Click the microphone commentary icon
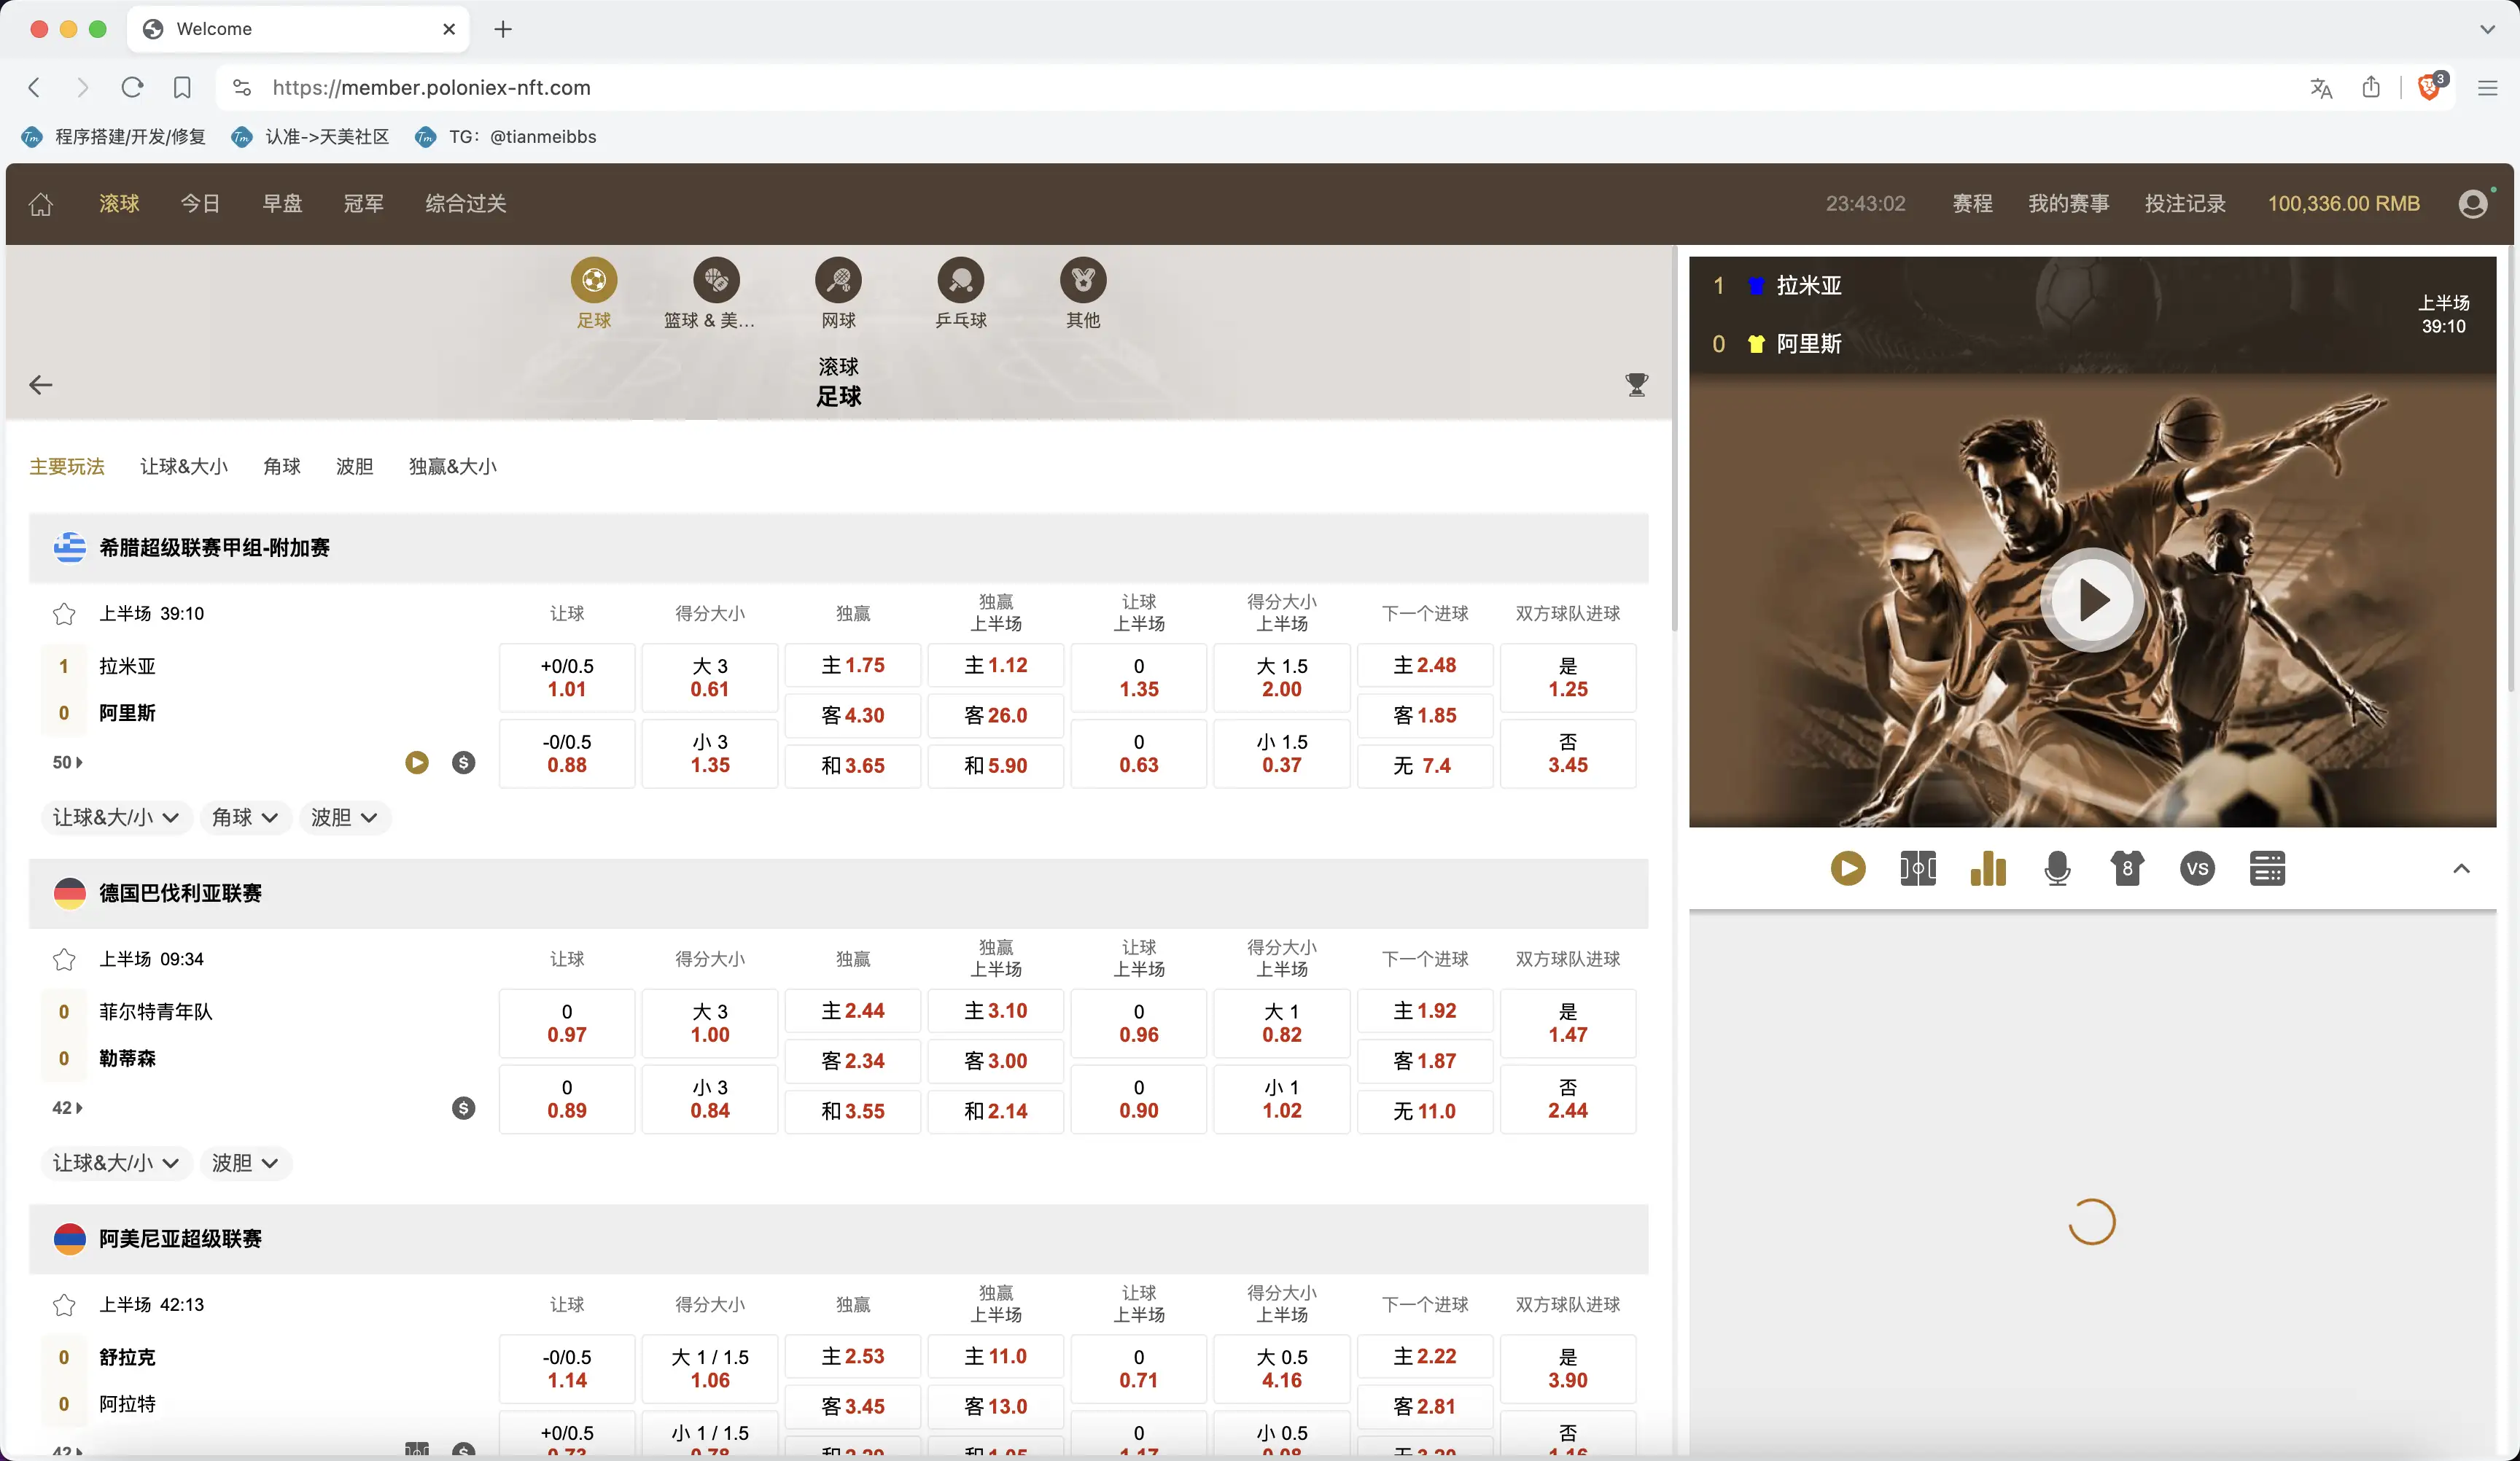Screen dimensions: 2520x1461 (x=2057, y=868)
